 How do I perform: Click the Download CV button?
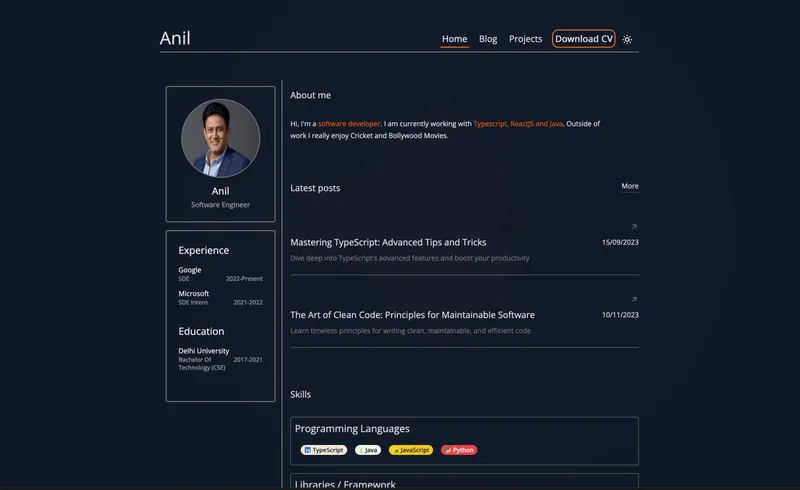[x=584, y=39]
